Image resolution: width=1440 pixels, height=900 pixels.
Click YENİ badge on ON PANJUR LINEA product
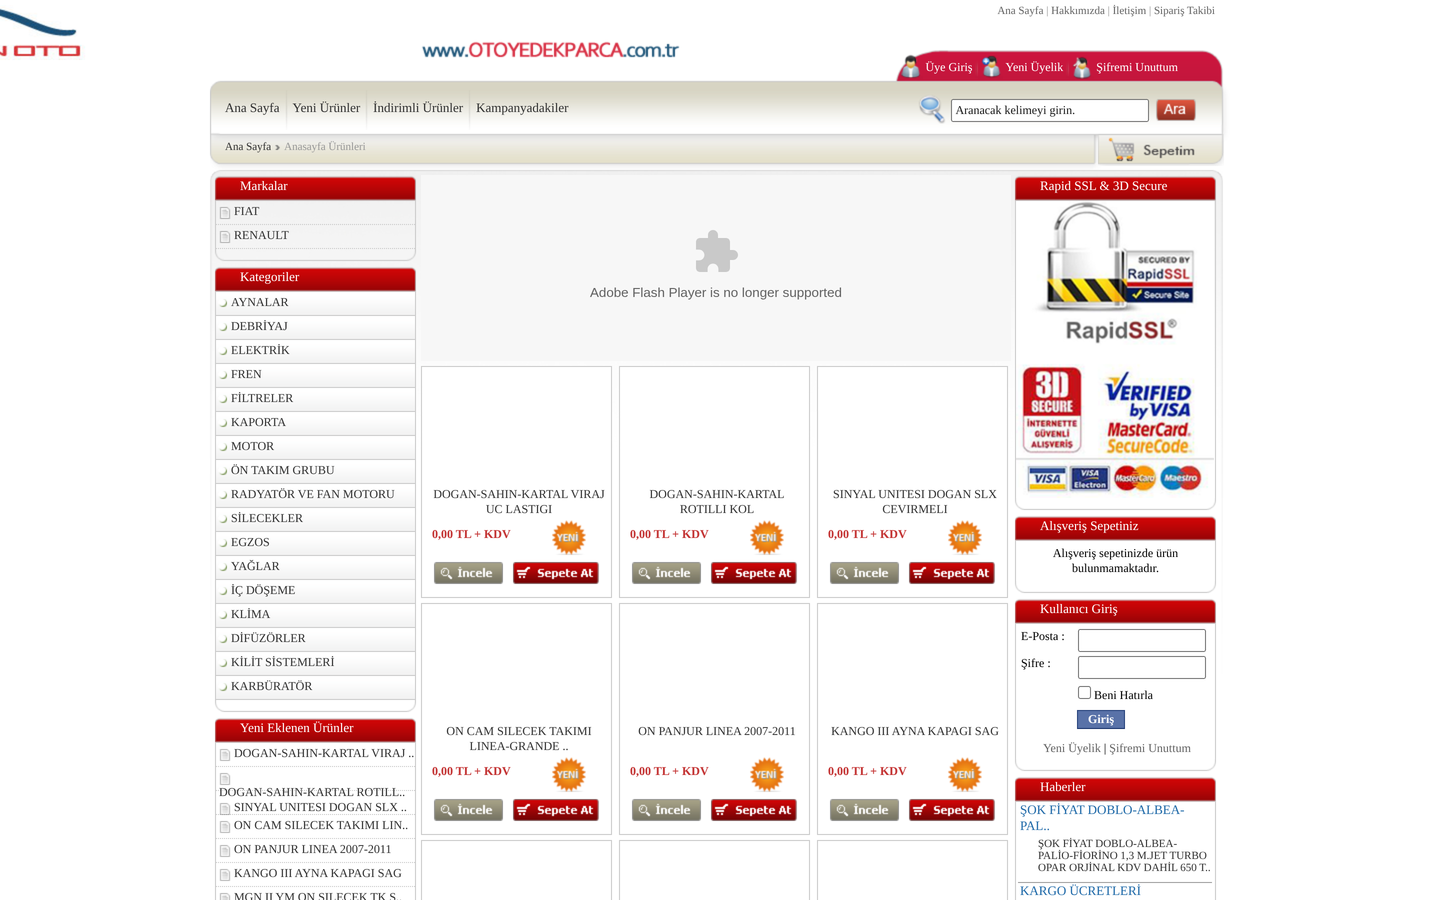(766, 774)
